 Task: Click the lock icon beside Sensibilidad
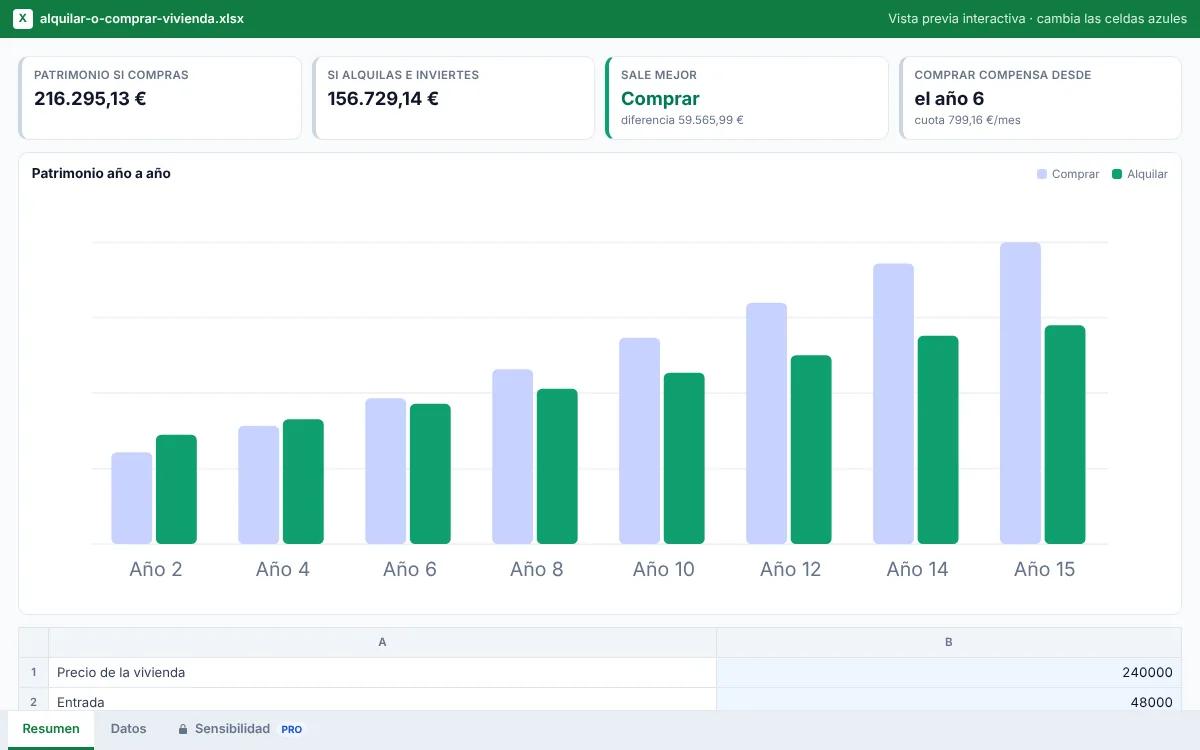pos(183,729)
